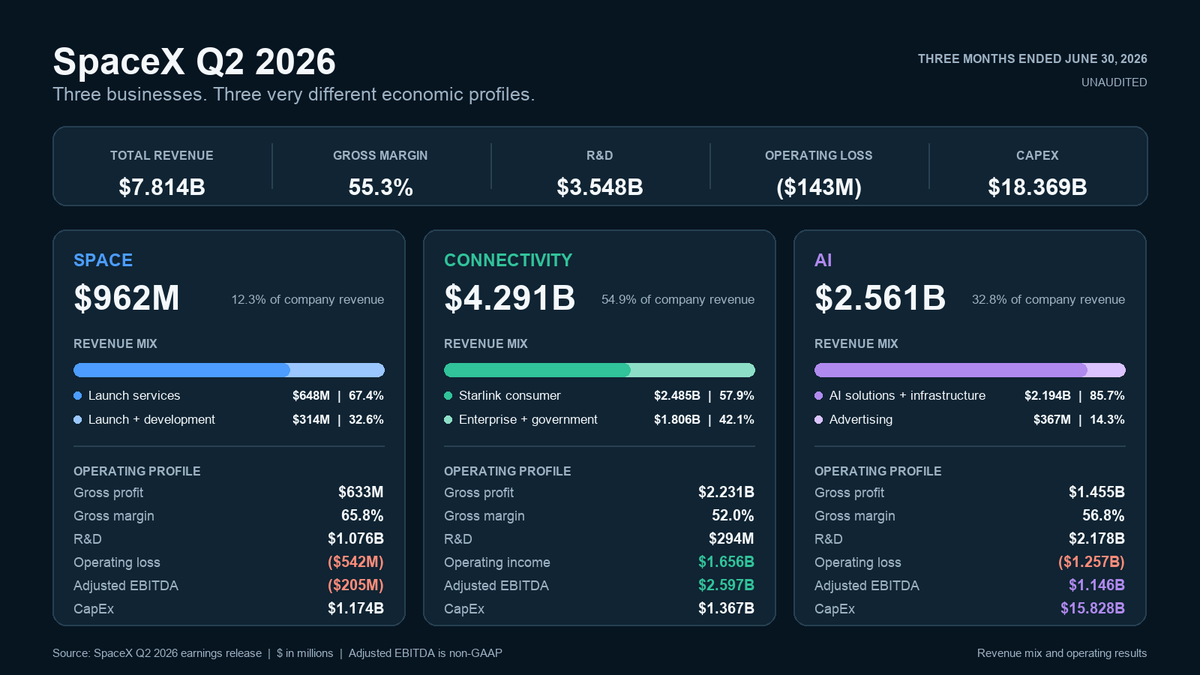Click the '$648M | 67.4%' value
1200x675 pixels.
[338, 396]
